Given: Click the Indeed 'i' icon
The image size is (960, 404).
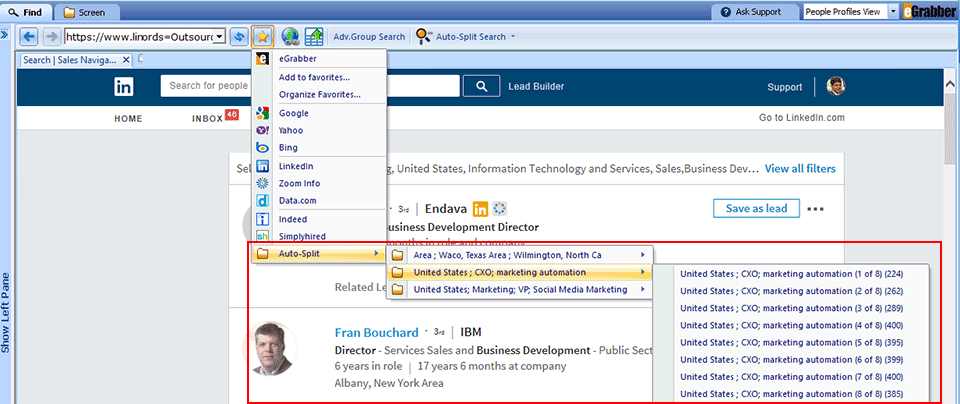Looking at the screenshot, I should (x=263, y=219).
